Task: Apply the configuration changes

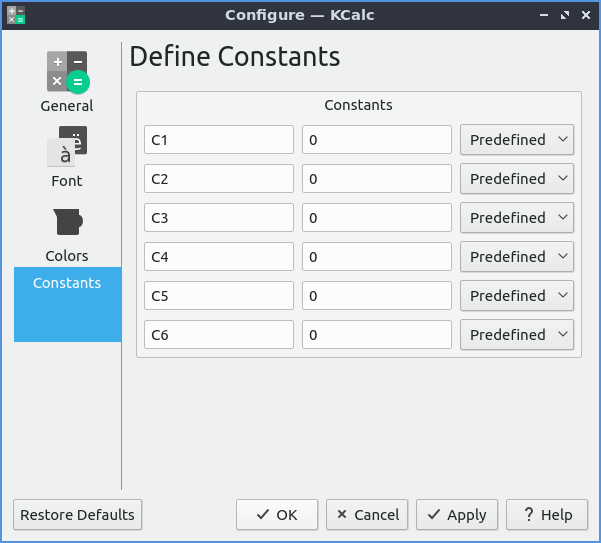Action: tap(457, 515)
